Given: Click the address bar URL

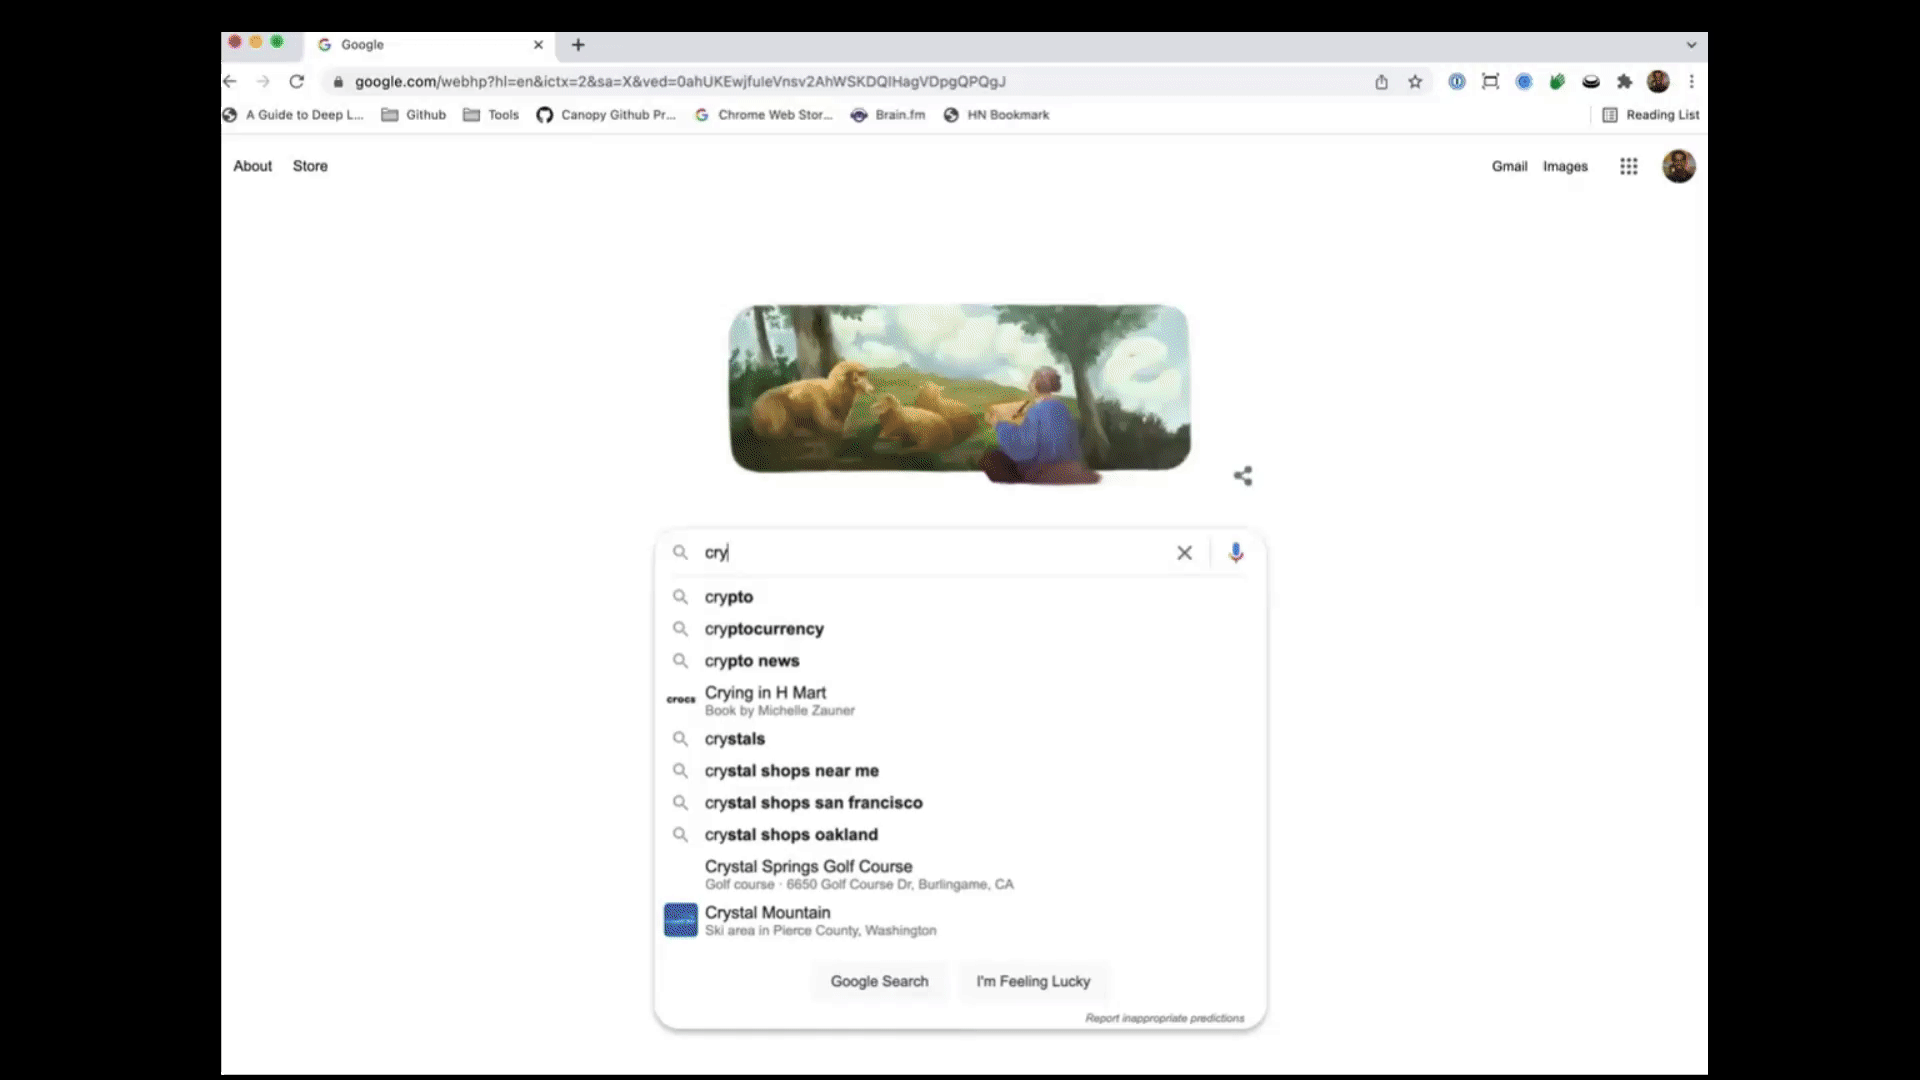Looking at the screenshot, I should pyautogui.click(x=680, y=82).
